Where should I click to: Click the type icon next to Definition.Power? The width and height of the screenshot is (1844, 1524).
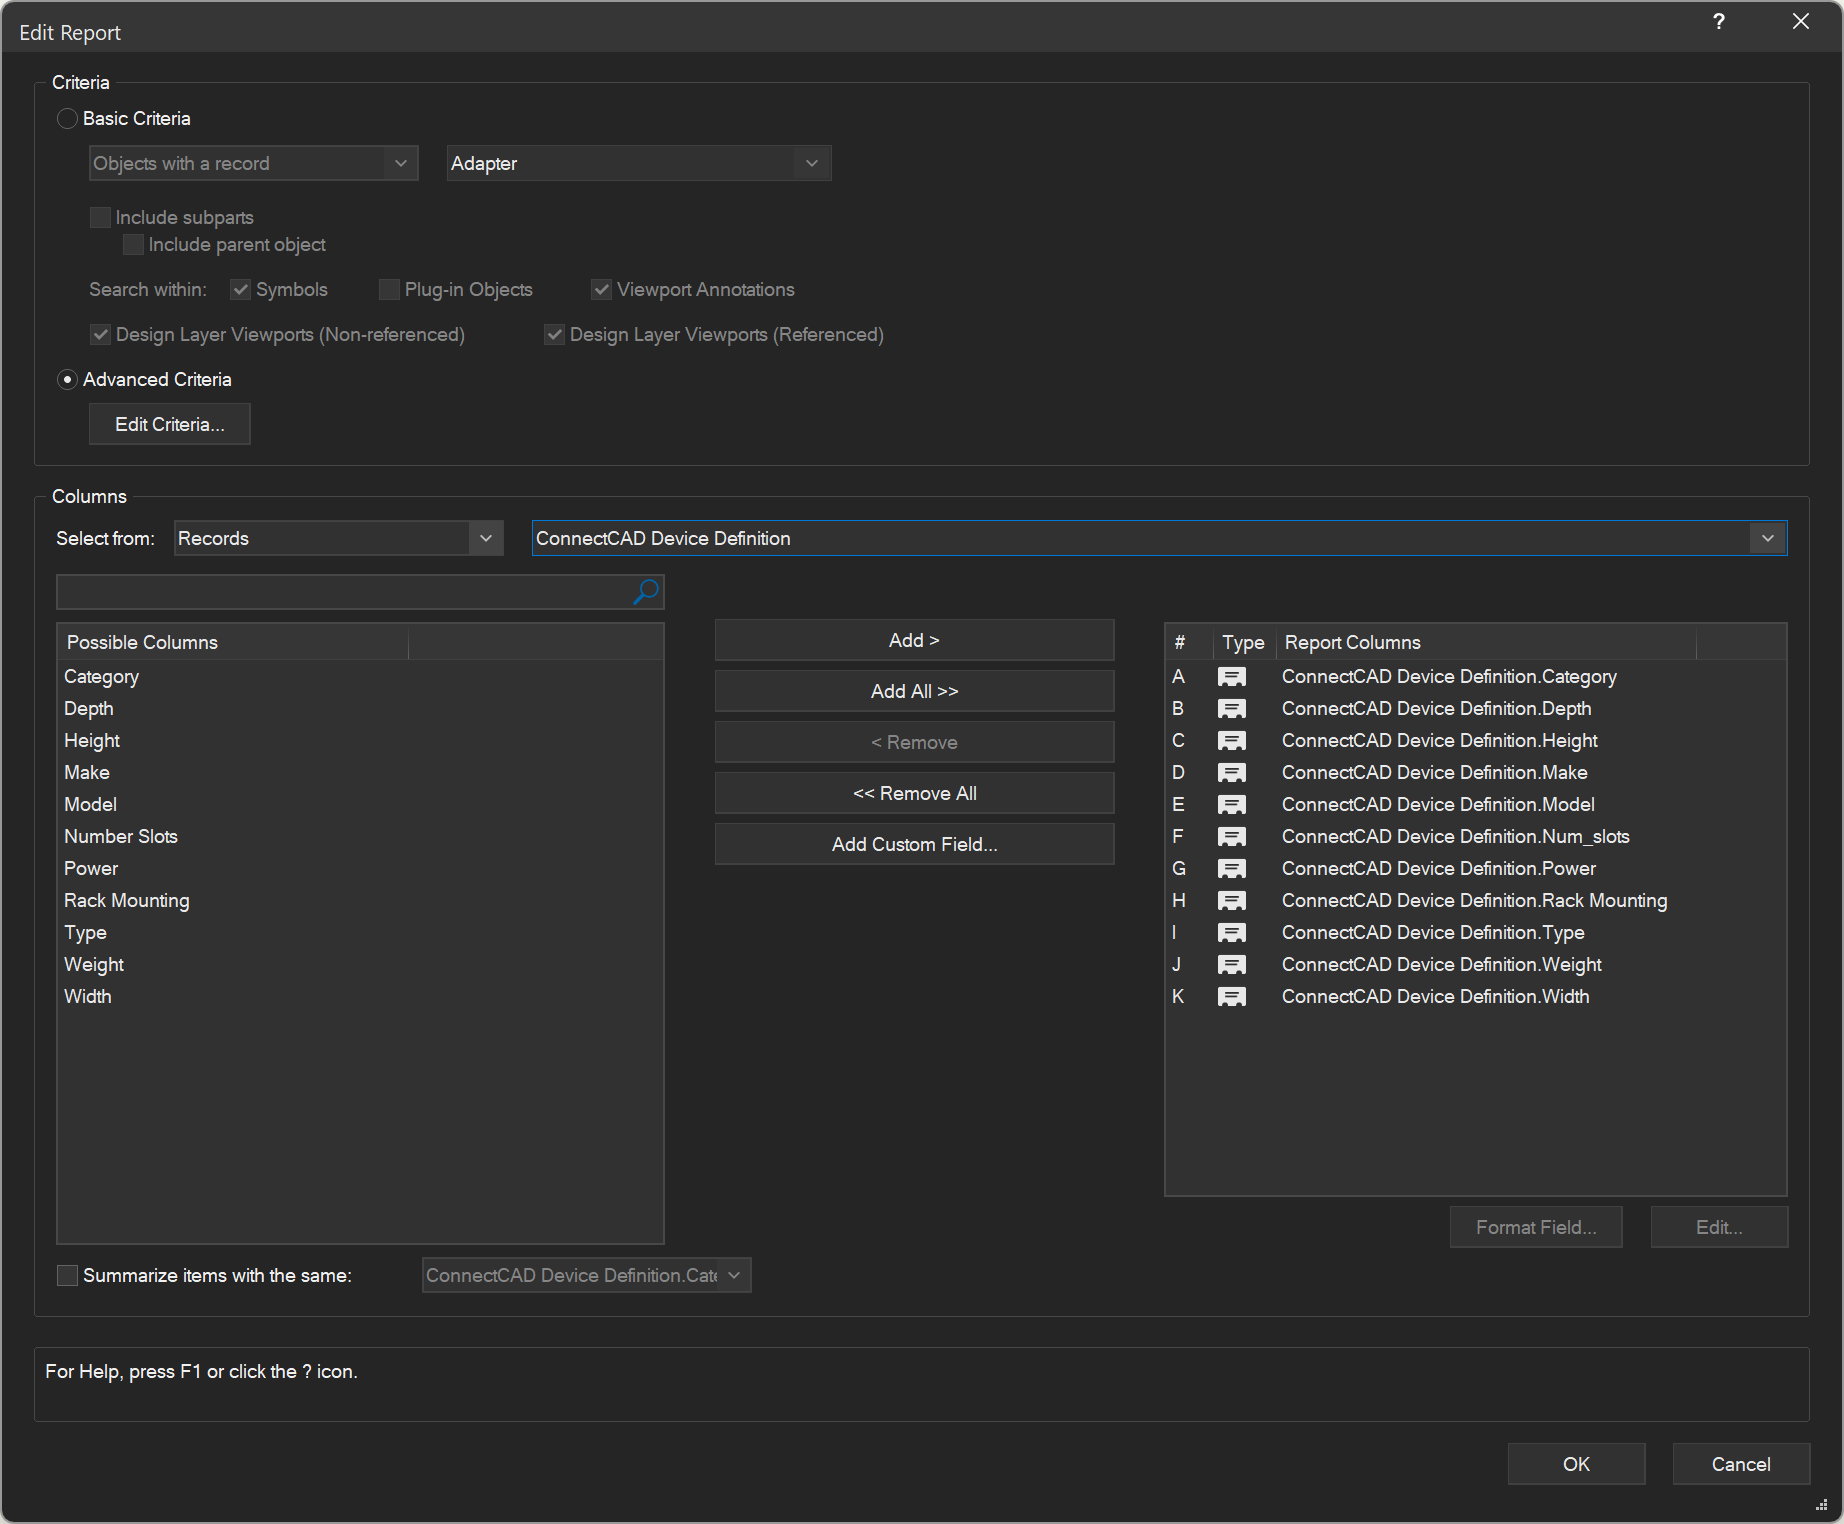1231,869
